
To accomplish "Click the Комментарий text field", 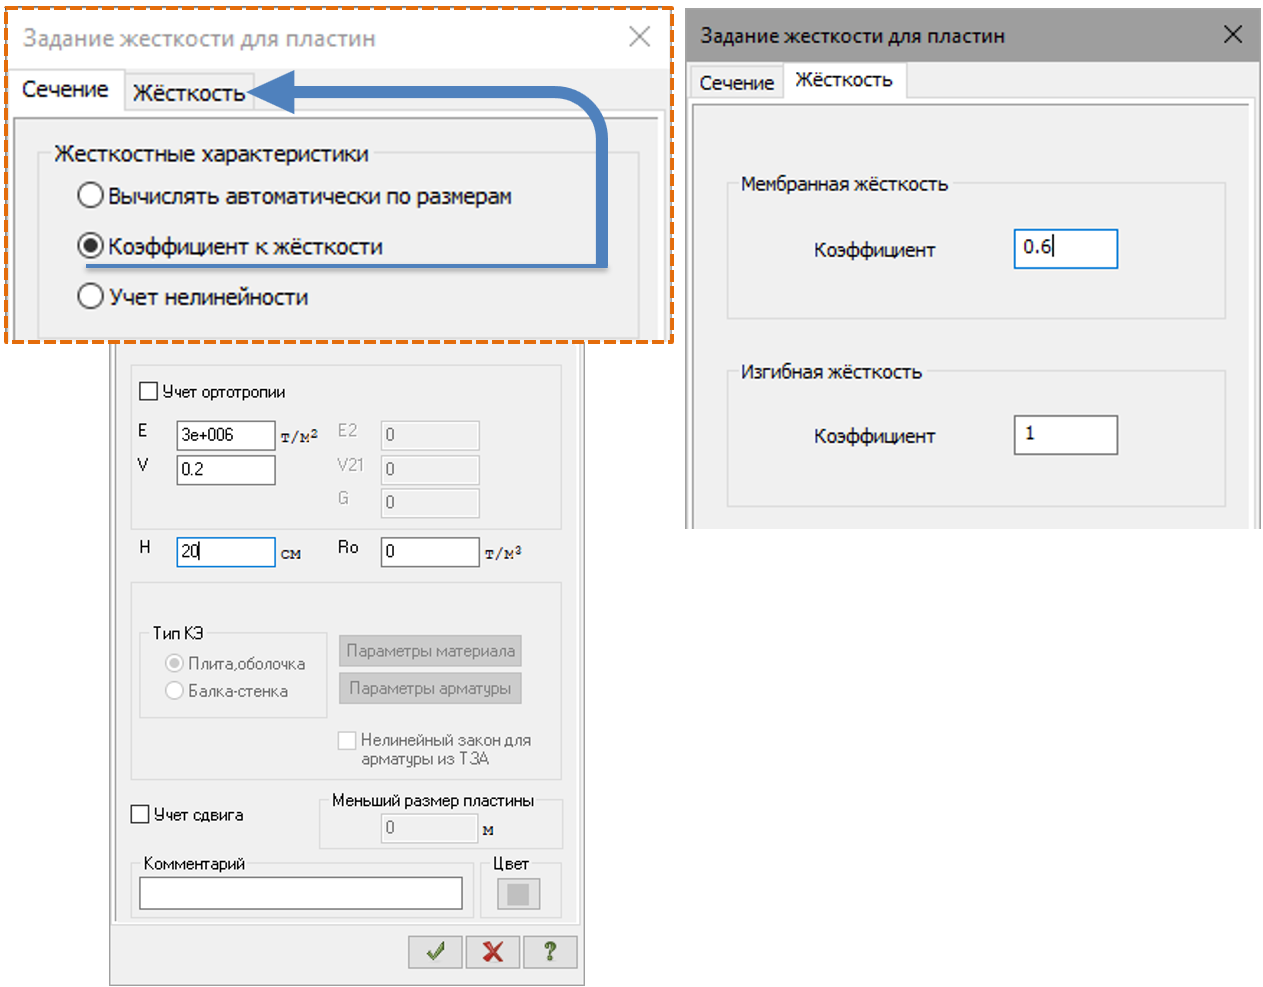I will 300,893.
